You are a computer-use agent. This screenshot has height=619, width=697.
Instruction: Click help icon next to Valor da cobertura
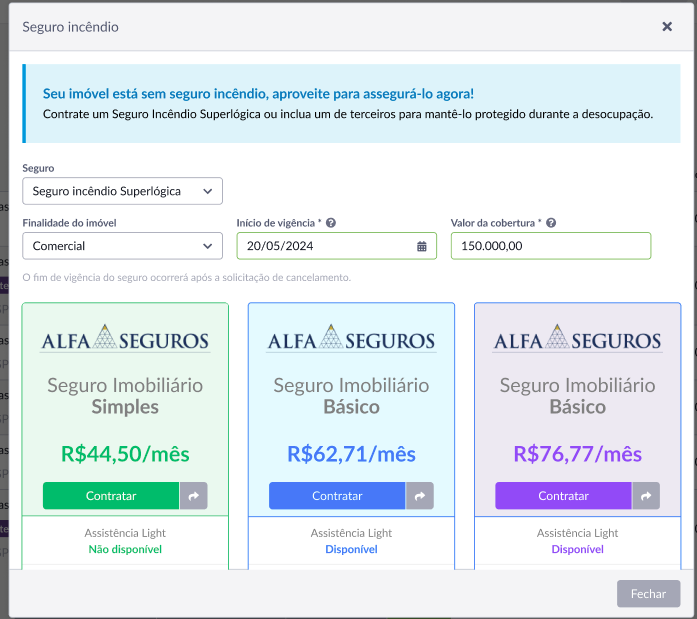coord(551,223)
